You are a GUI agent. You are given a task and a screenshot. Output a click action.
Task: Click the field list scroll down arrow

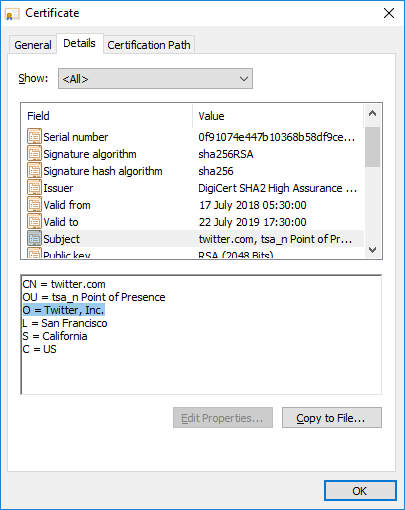[373, 250]
